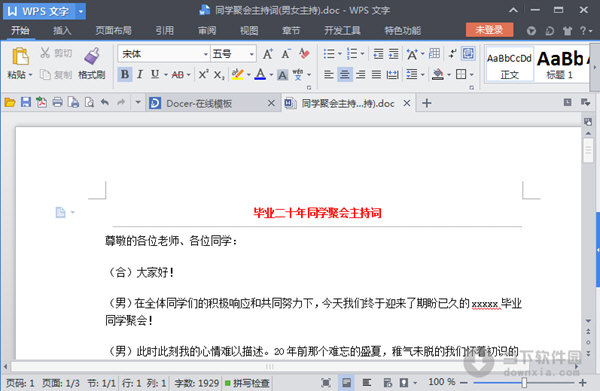The width and height of the screenshot is (600, 391).
Task: Redo the last action
Action: 121,102
